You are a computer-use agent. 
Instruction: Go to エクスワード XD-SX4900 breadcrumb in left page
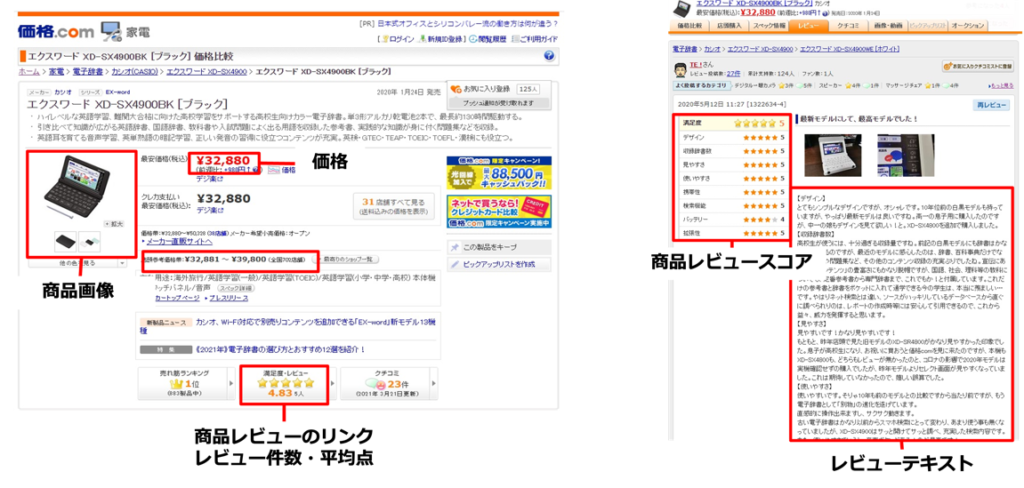206,71
